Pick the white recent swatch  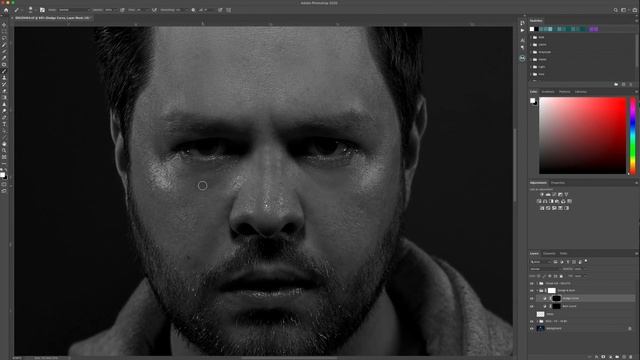point(532,29)
